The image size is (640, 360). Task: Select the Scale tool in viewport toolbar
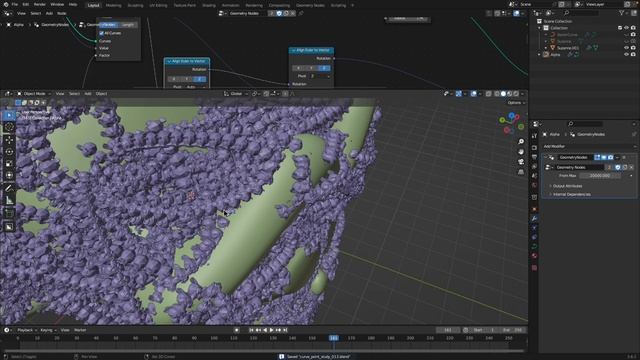tap(9, 164)
